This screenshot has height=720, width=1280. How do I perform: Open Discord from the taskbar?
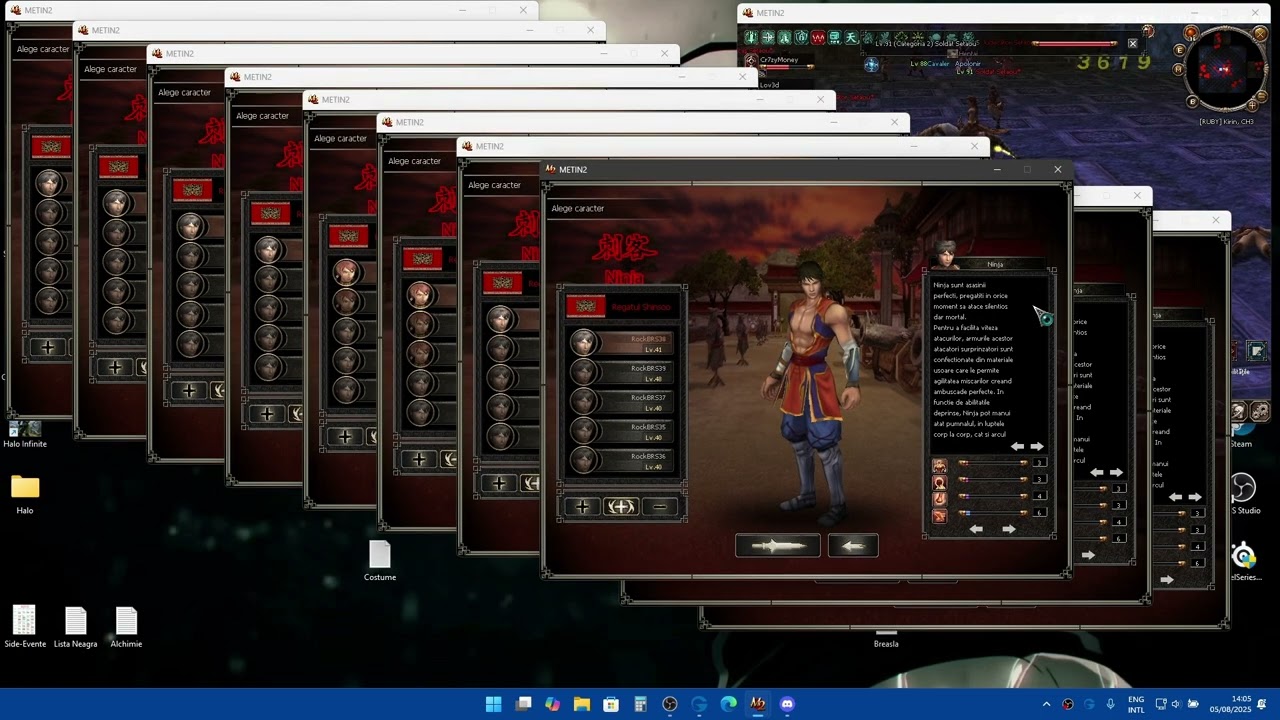(x=787, y=704)
